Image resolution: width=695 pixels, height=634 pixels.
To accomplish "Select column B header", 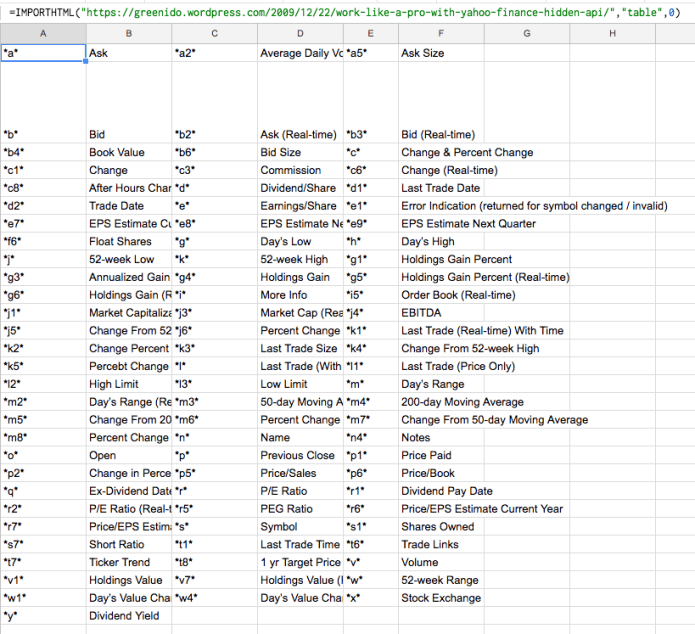I will pyautogui.click(x=129, y=33).
